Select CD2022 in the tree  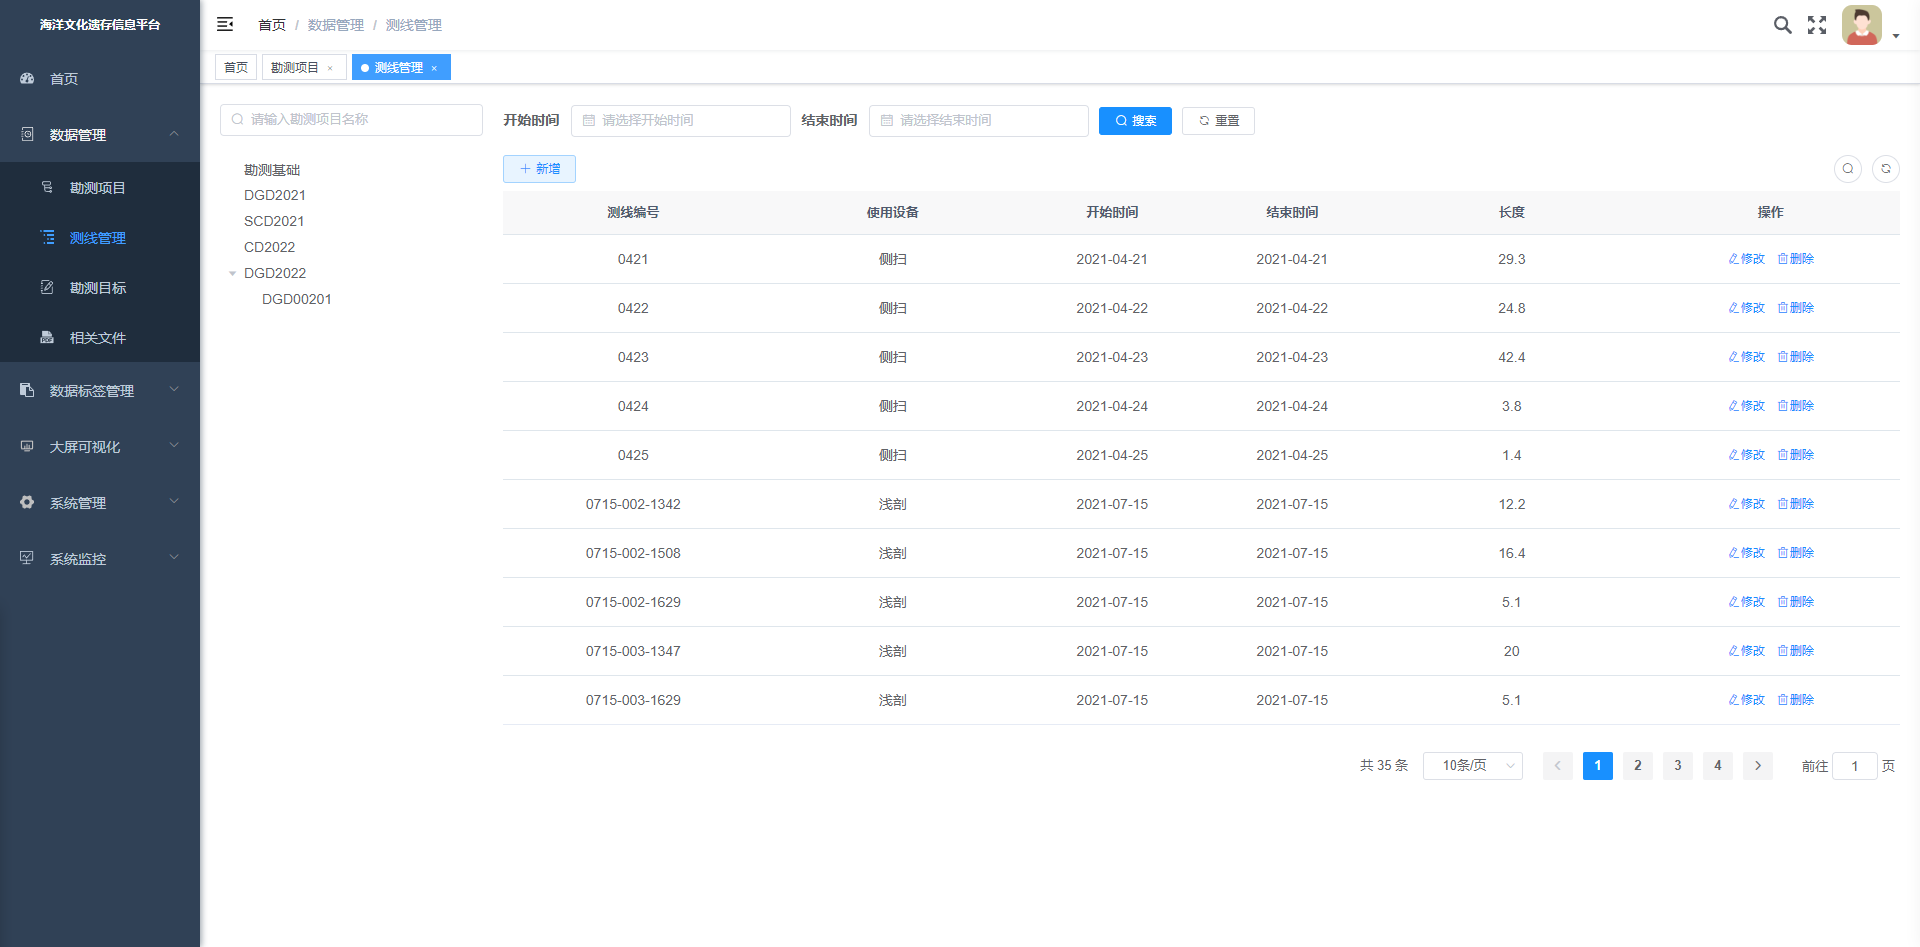click(x=270, y=247)
